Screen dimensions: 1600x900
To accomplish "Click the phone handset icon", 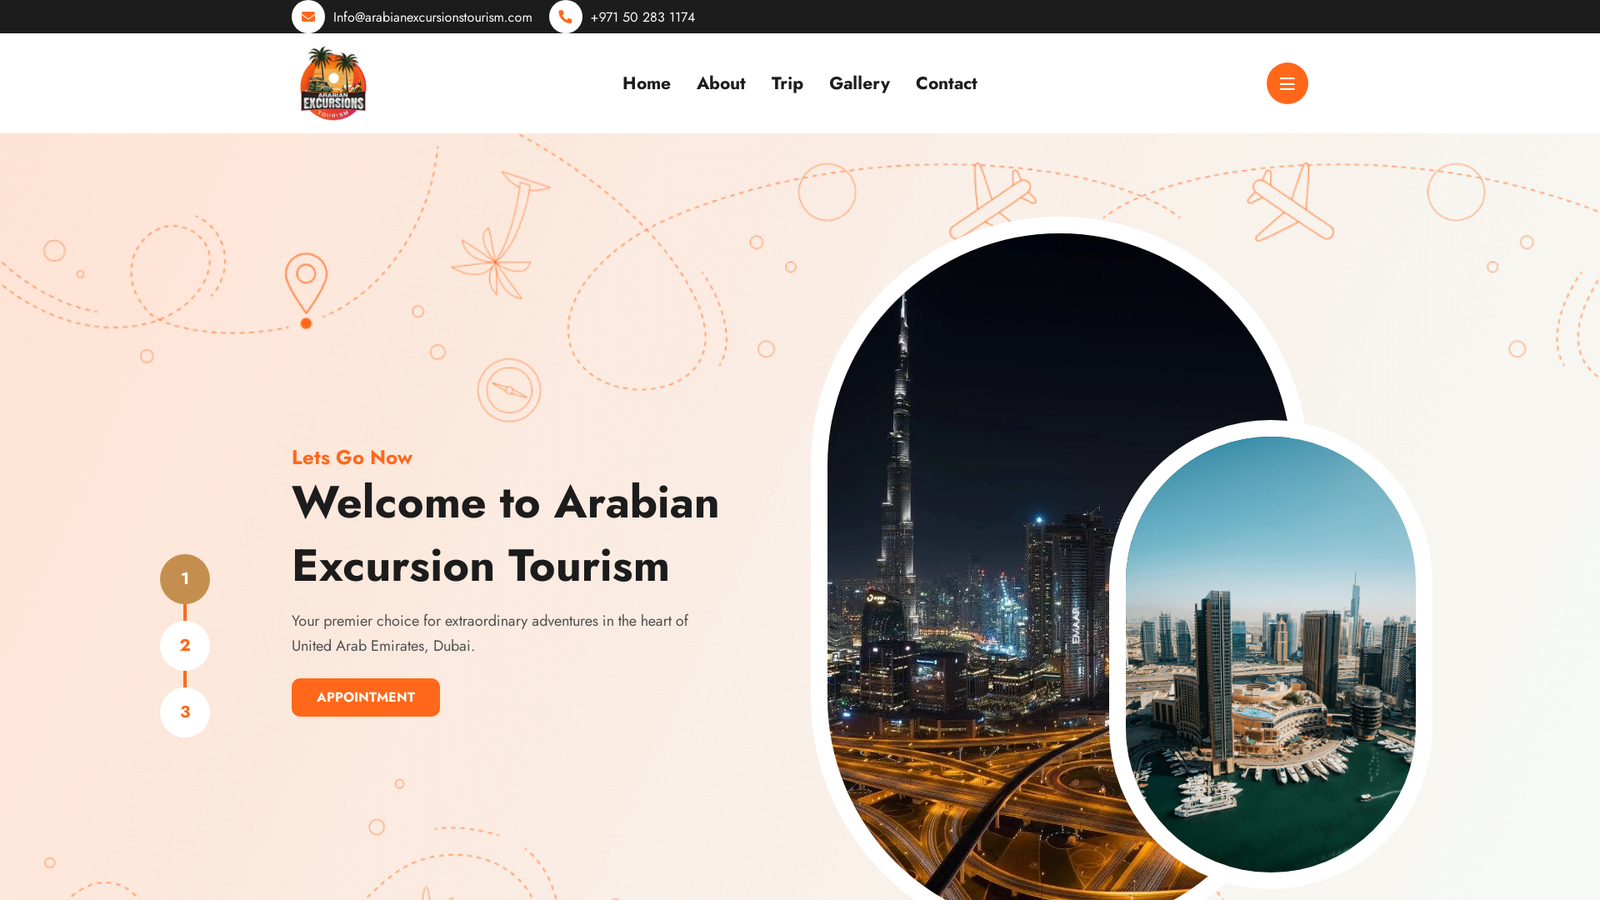I will tap(565, 17).
